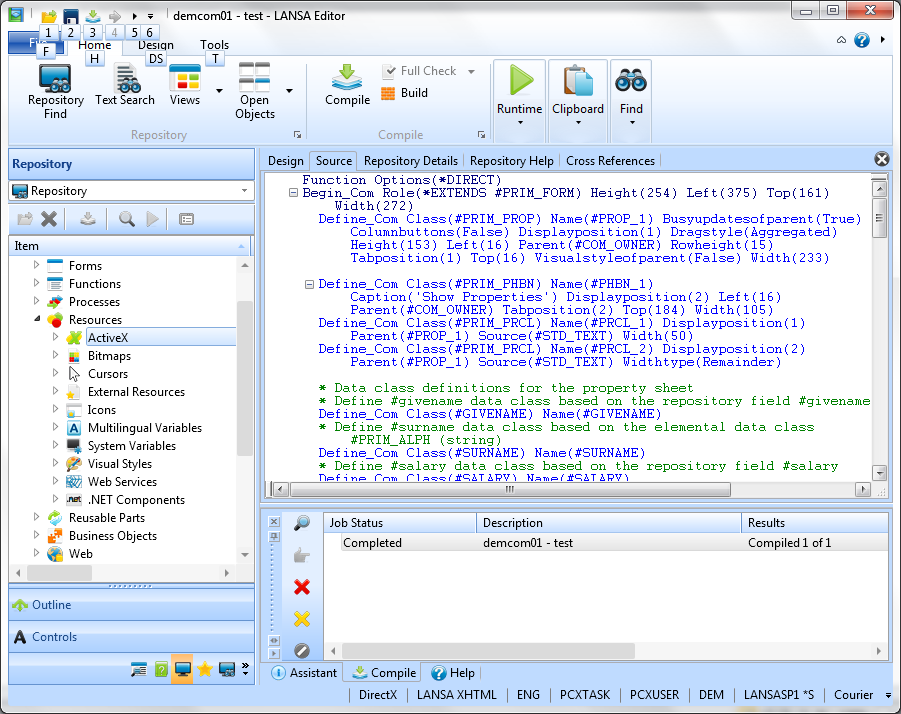Collapse the Resources tree node

point(38,320)
